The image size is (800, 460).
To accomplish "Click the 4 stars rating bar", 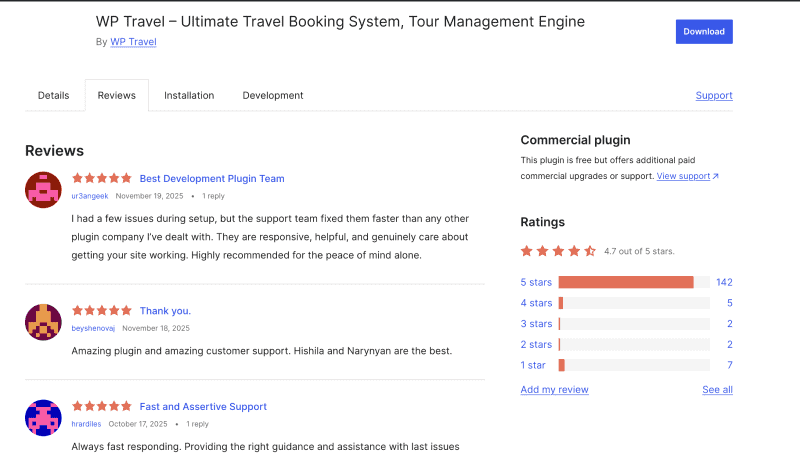I will (634, 303).
